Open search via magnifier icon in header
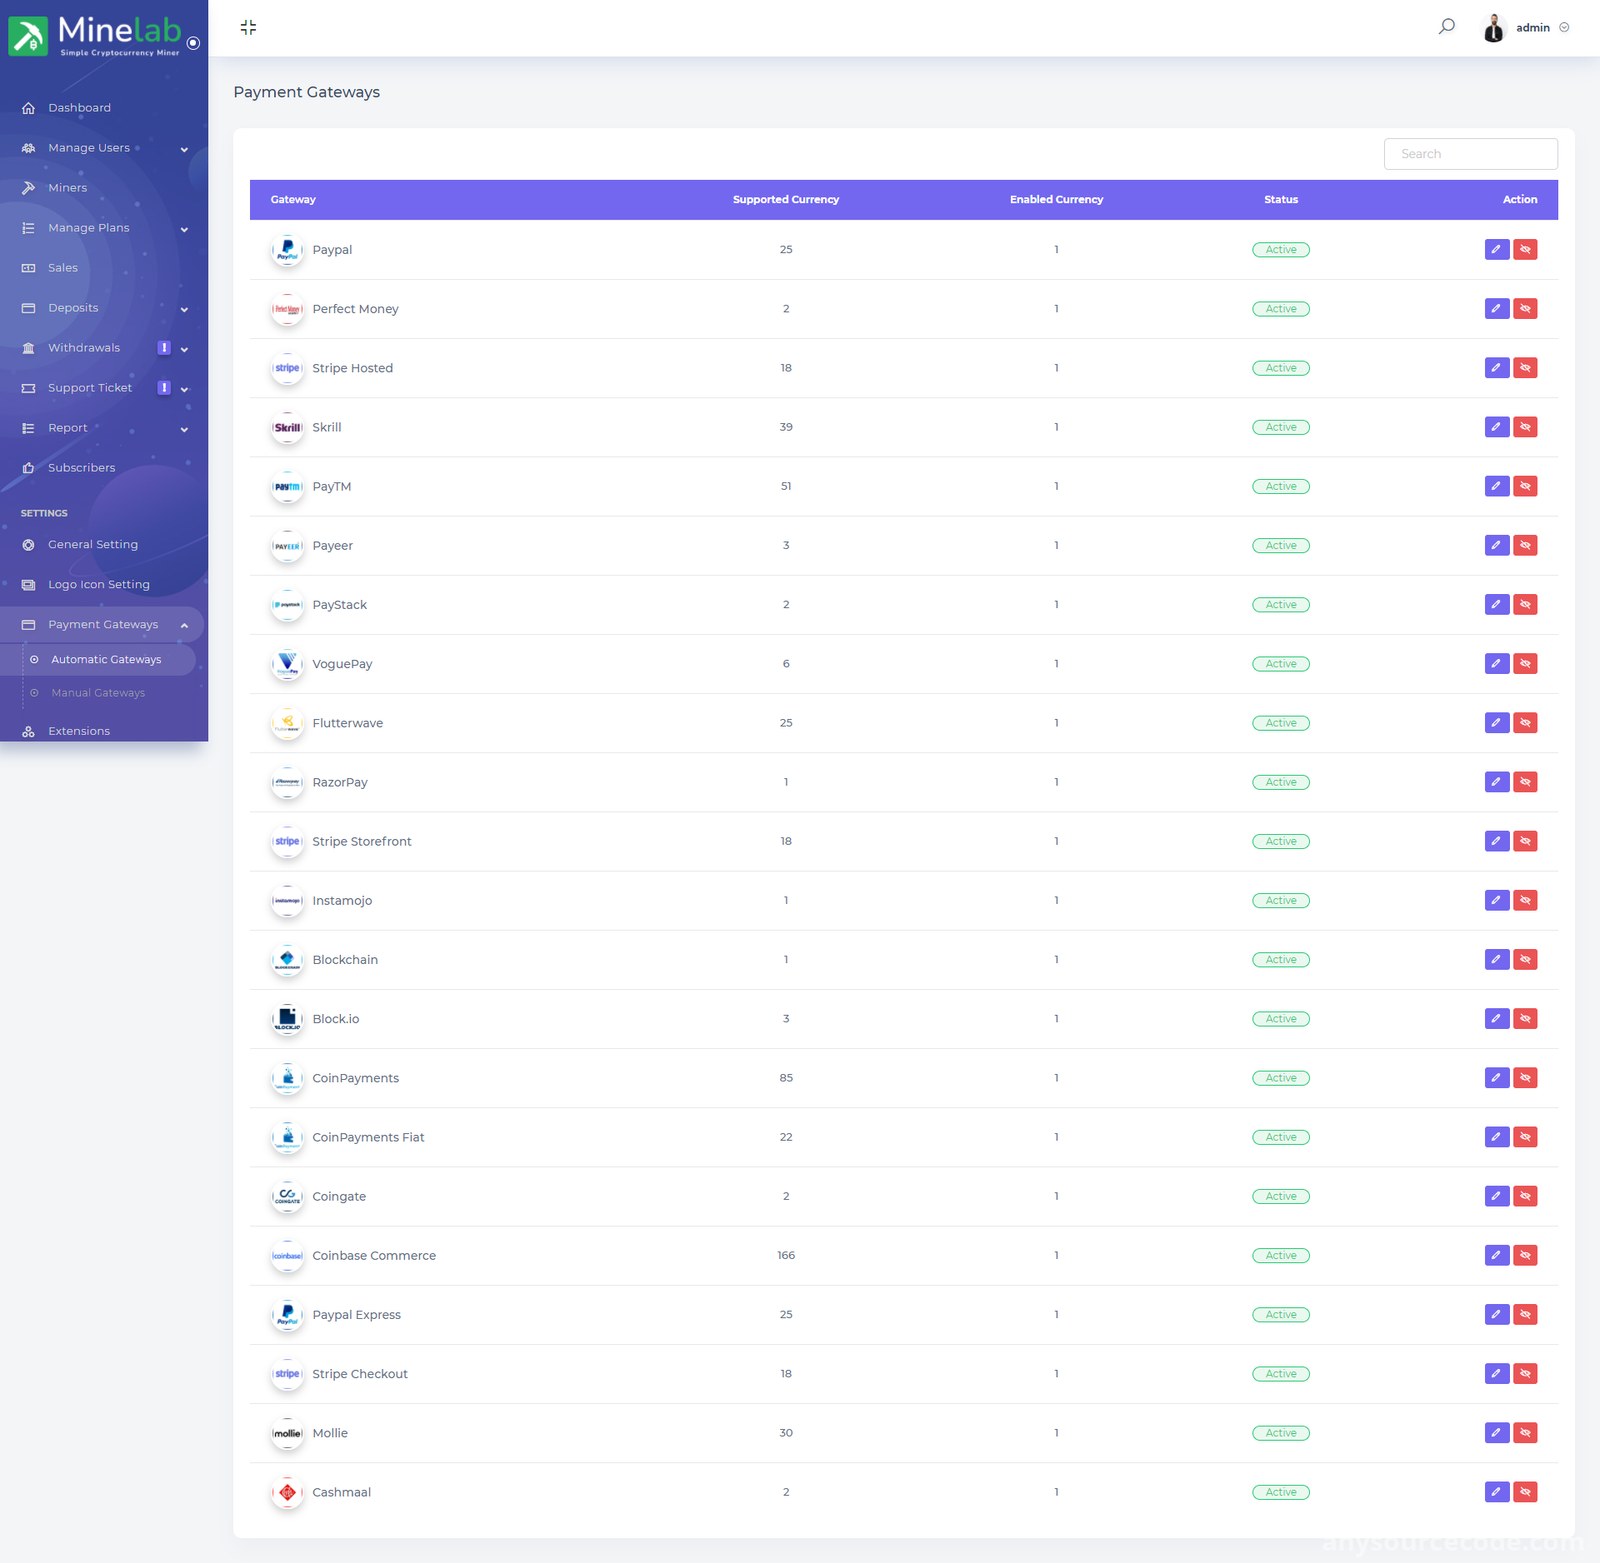The width and height of the screenshot is (1600, 1563). click(1446, 27)
